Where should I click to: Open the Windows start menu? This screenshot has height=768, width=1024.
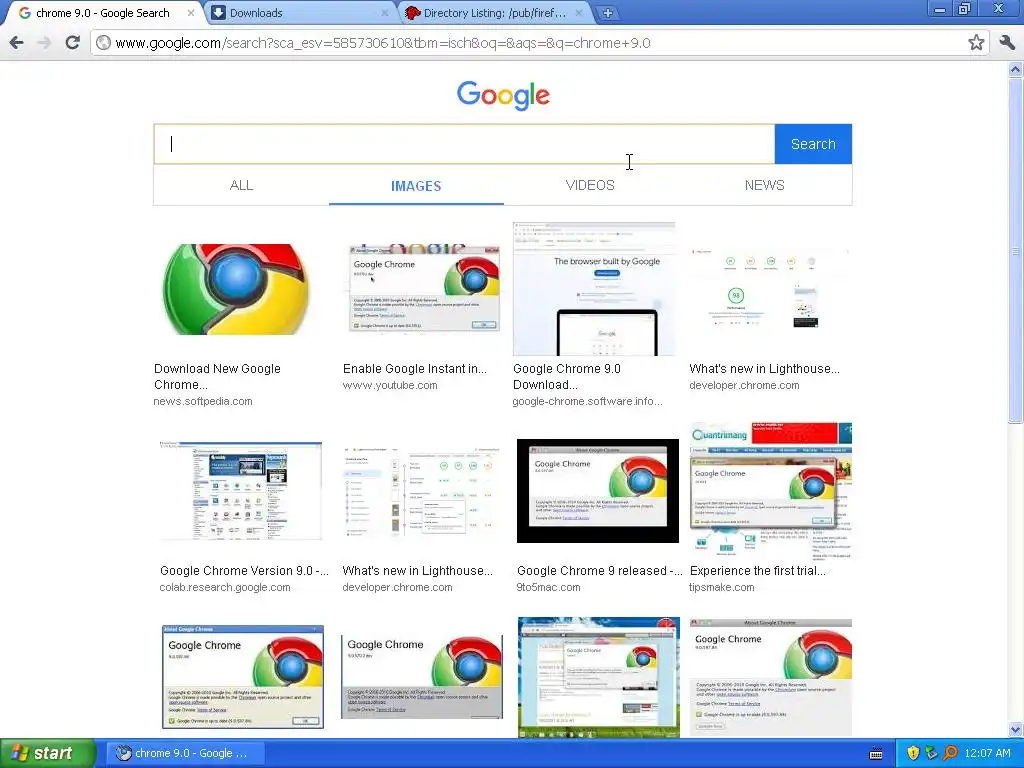47,753
